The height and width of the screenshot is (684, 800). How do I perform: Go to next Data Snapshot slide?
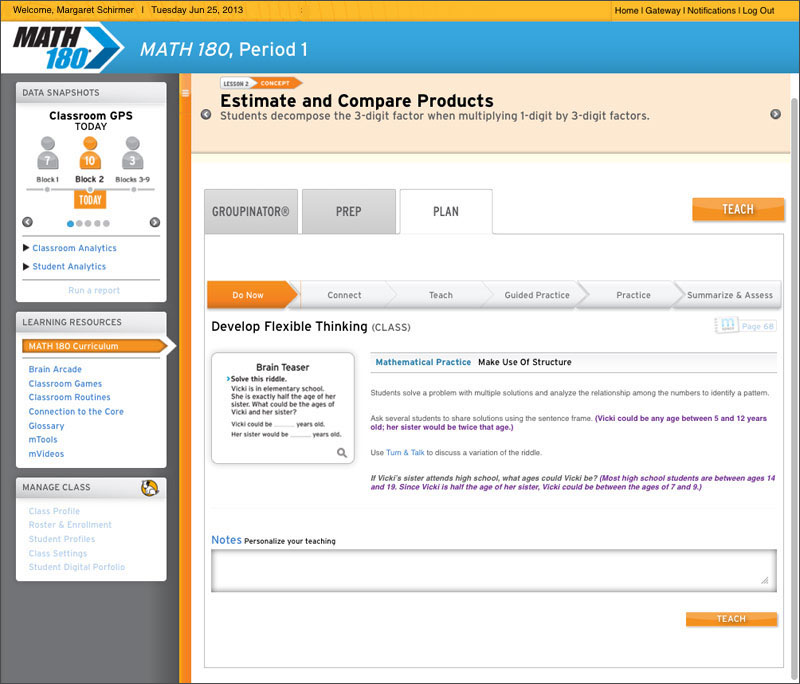click(x=155, y=222)
